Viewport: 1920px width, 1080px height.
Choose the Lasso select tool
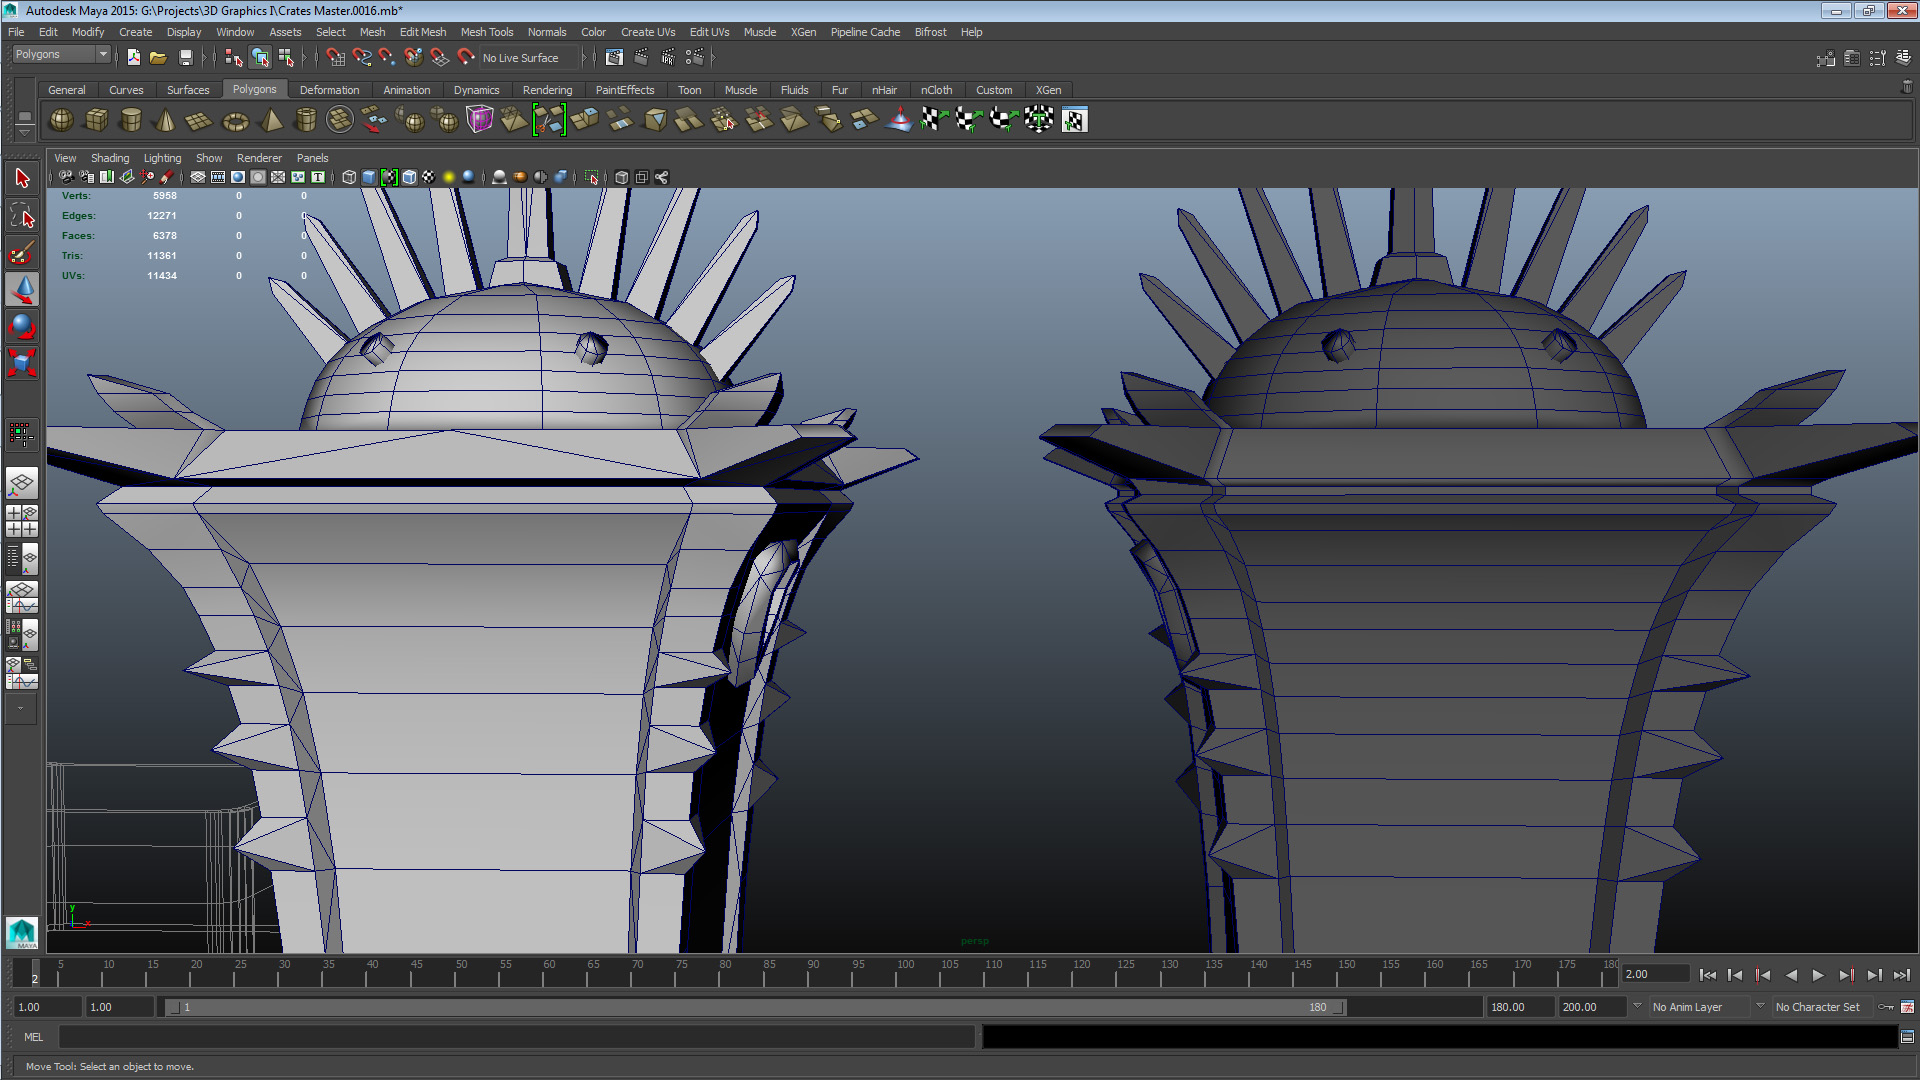[22, 216]
